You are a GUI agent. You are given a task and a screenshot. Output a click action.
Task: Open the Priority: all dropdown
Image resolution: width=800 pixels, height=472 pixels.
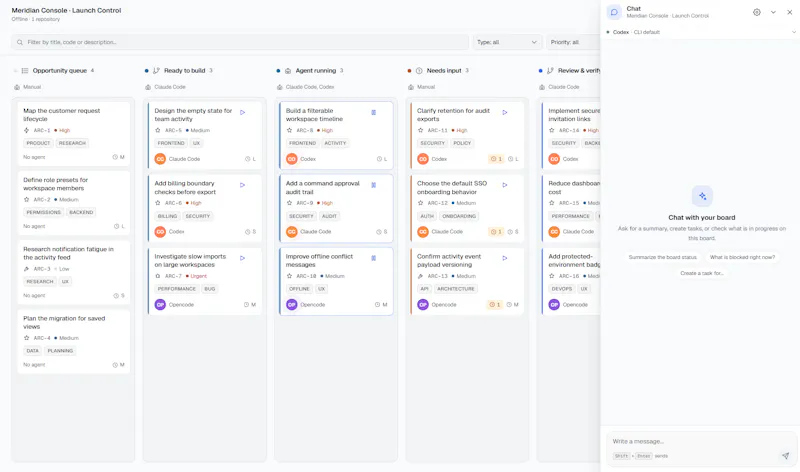point(573,42)
